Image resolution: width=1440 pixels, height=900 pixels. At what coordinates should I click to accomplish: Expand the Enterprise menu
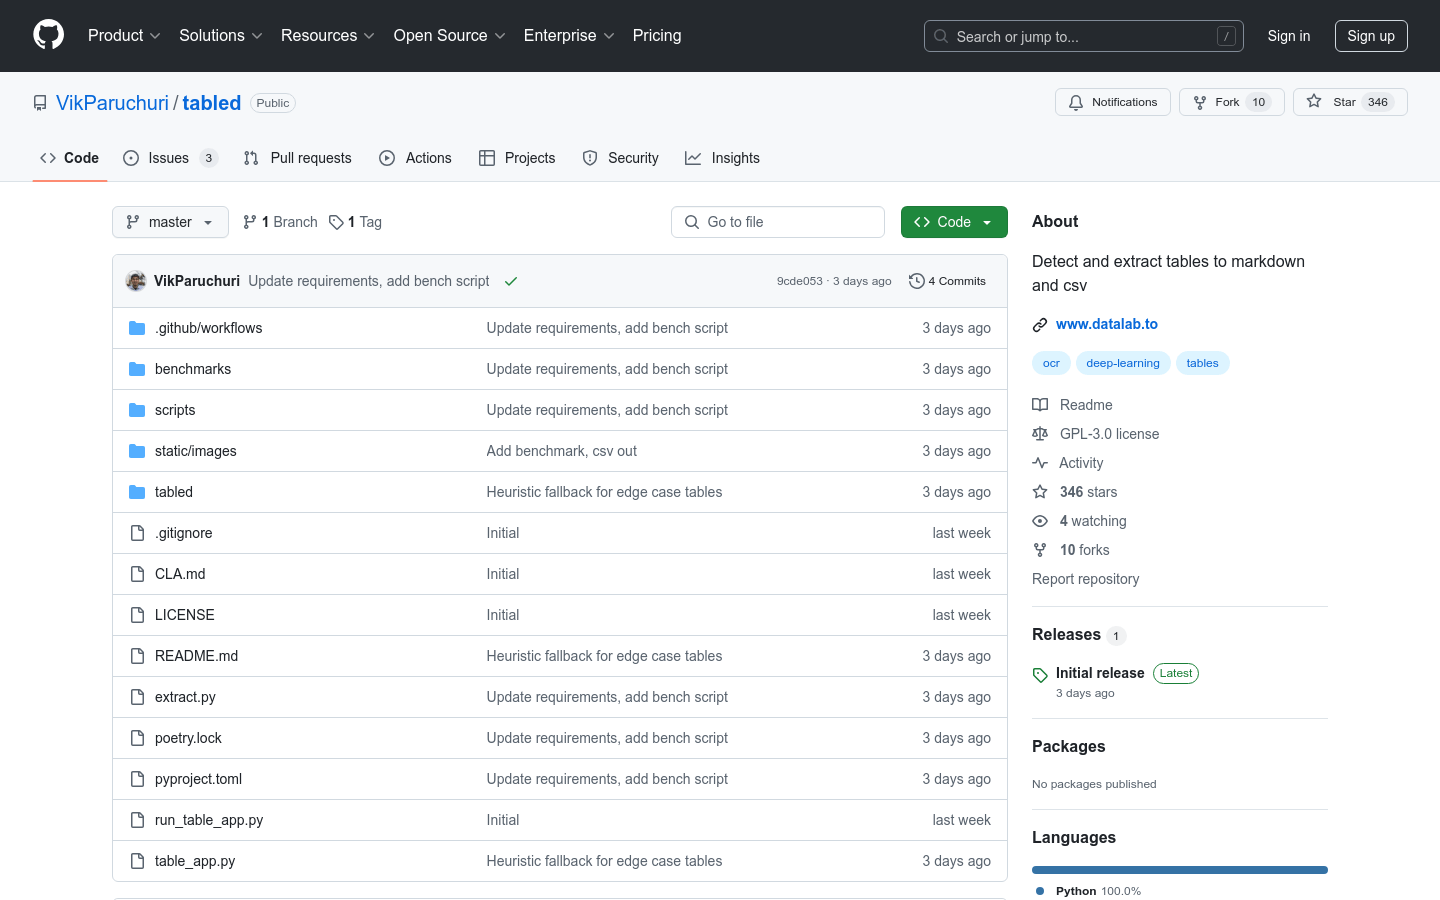[569, 36]
